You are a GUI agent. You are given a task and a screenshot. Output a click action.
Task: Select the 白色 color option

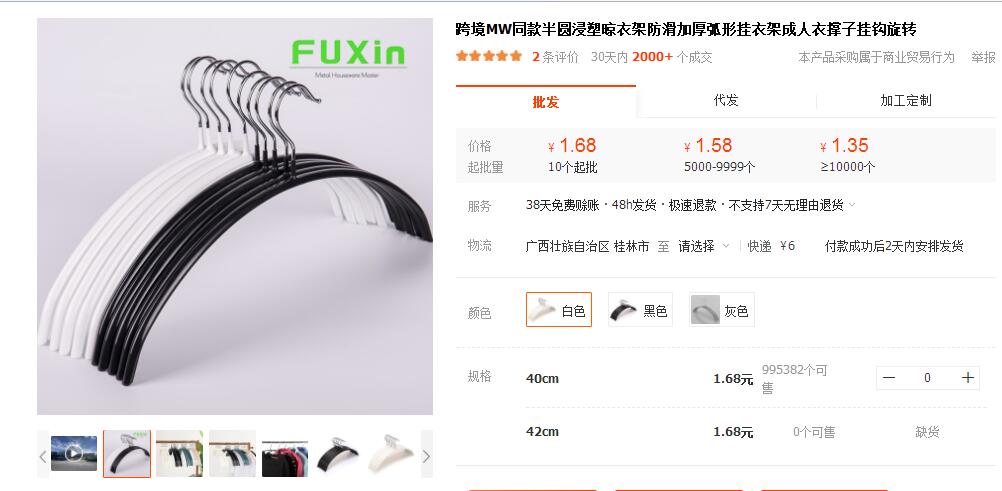click(x=559, y=310)
